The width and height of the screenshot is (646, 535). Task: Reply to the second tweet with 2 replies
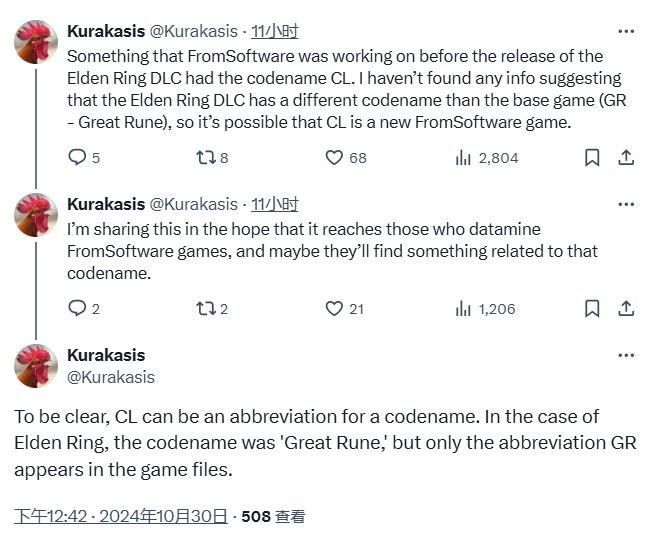point(77,308)
